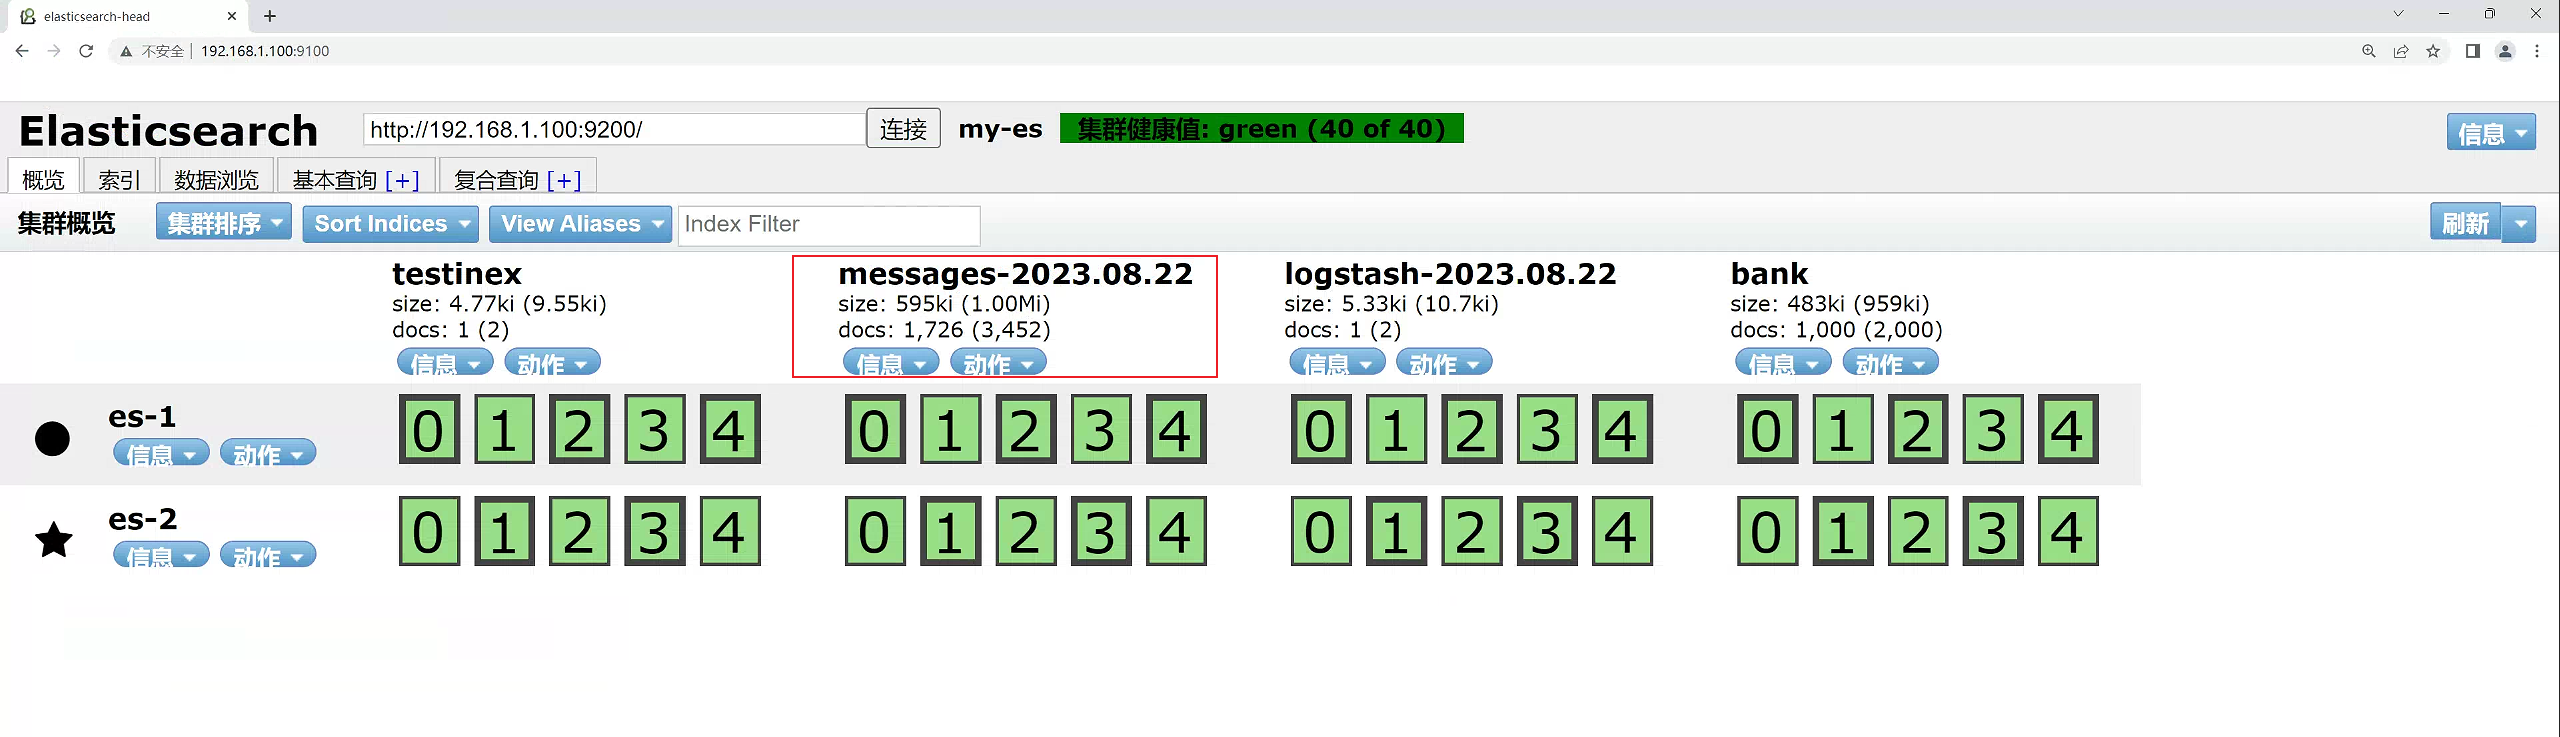This screenshot has height=737, width=2560.
Task: Open the top-right 信息 dropdown
Action: pos(2491,132)
